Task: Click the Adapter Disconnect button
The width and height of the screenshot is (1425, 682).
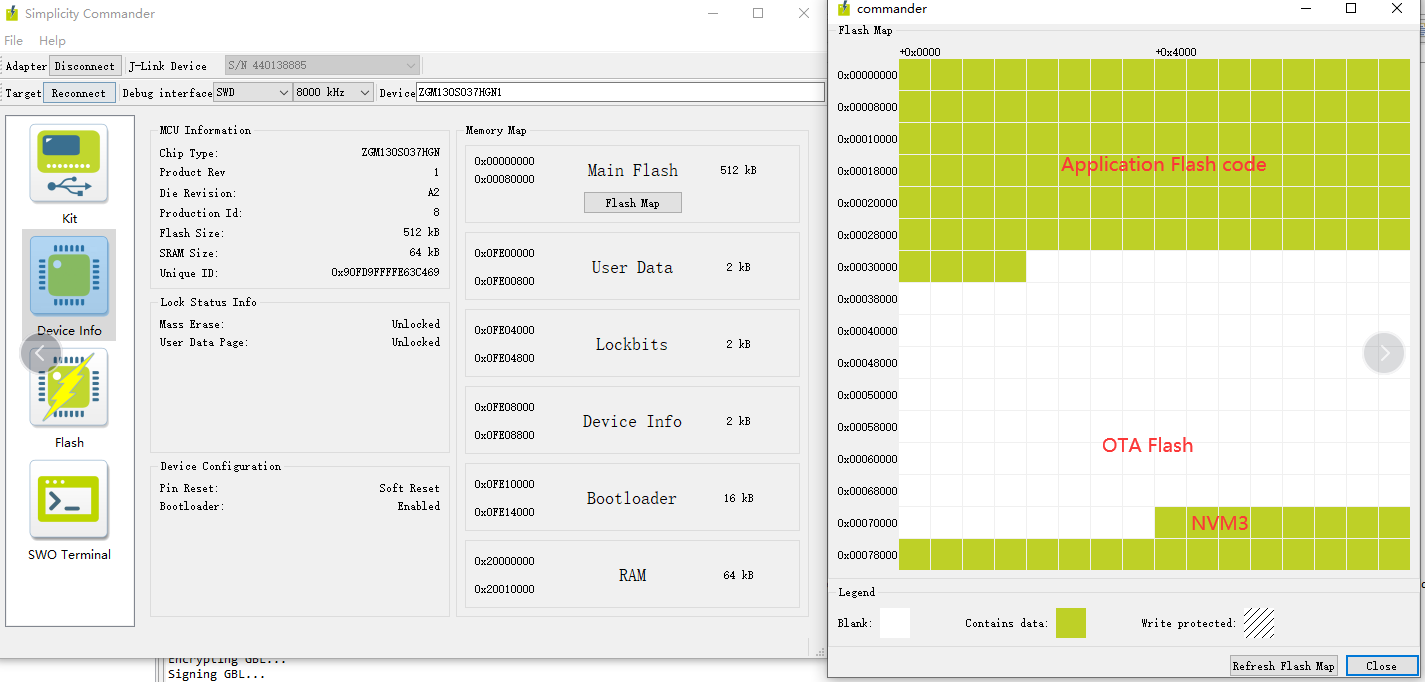Action: pos(85,66)
